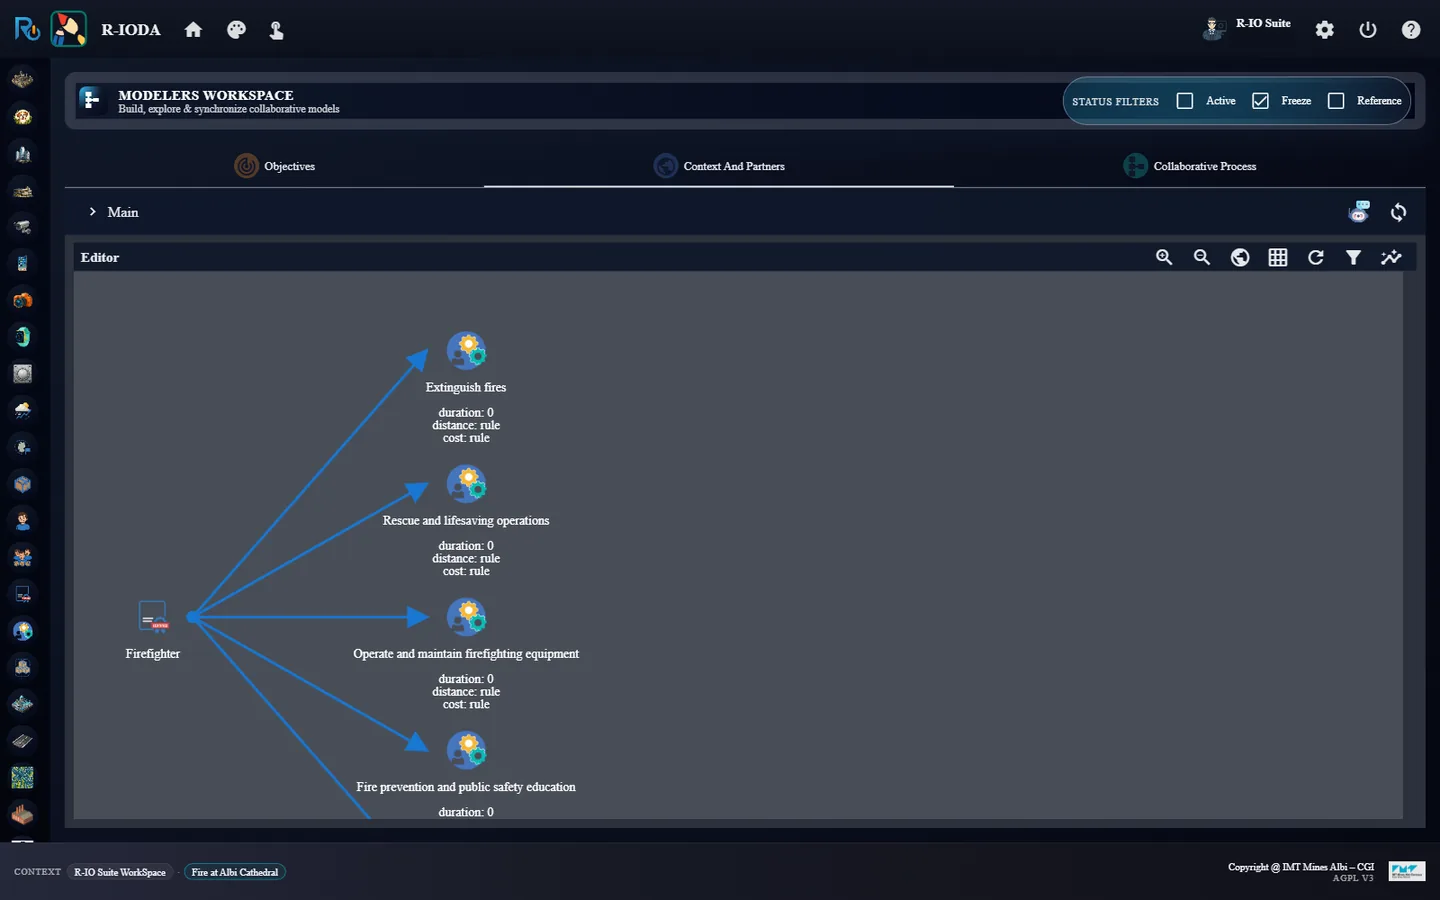Click the R-IO Suite WorkSpace context chip
The width and height of the screenshot is (1440, 900).
(120, 872)
